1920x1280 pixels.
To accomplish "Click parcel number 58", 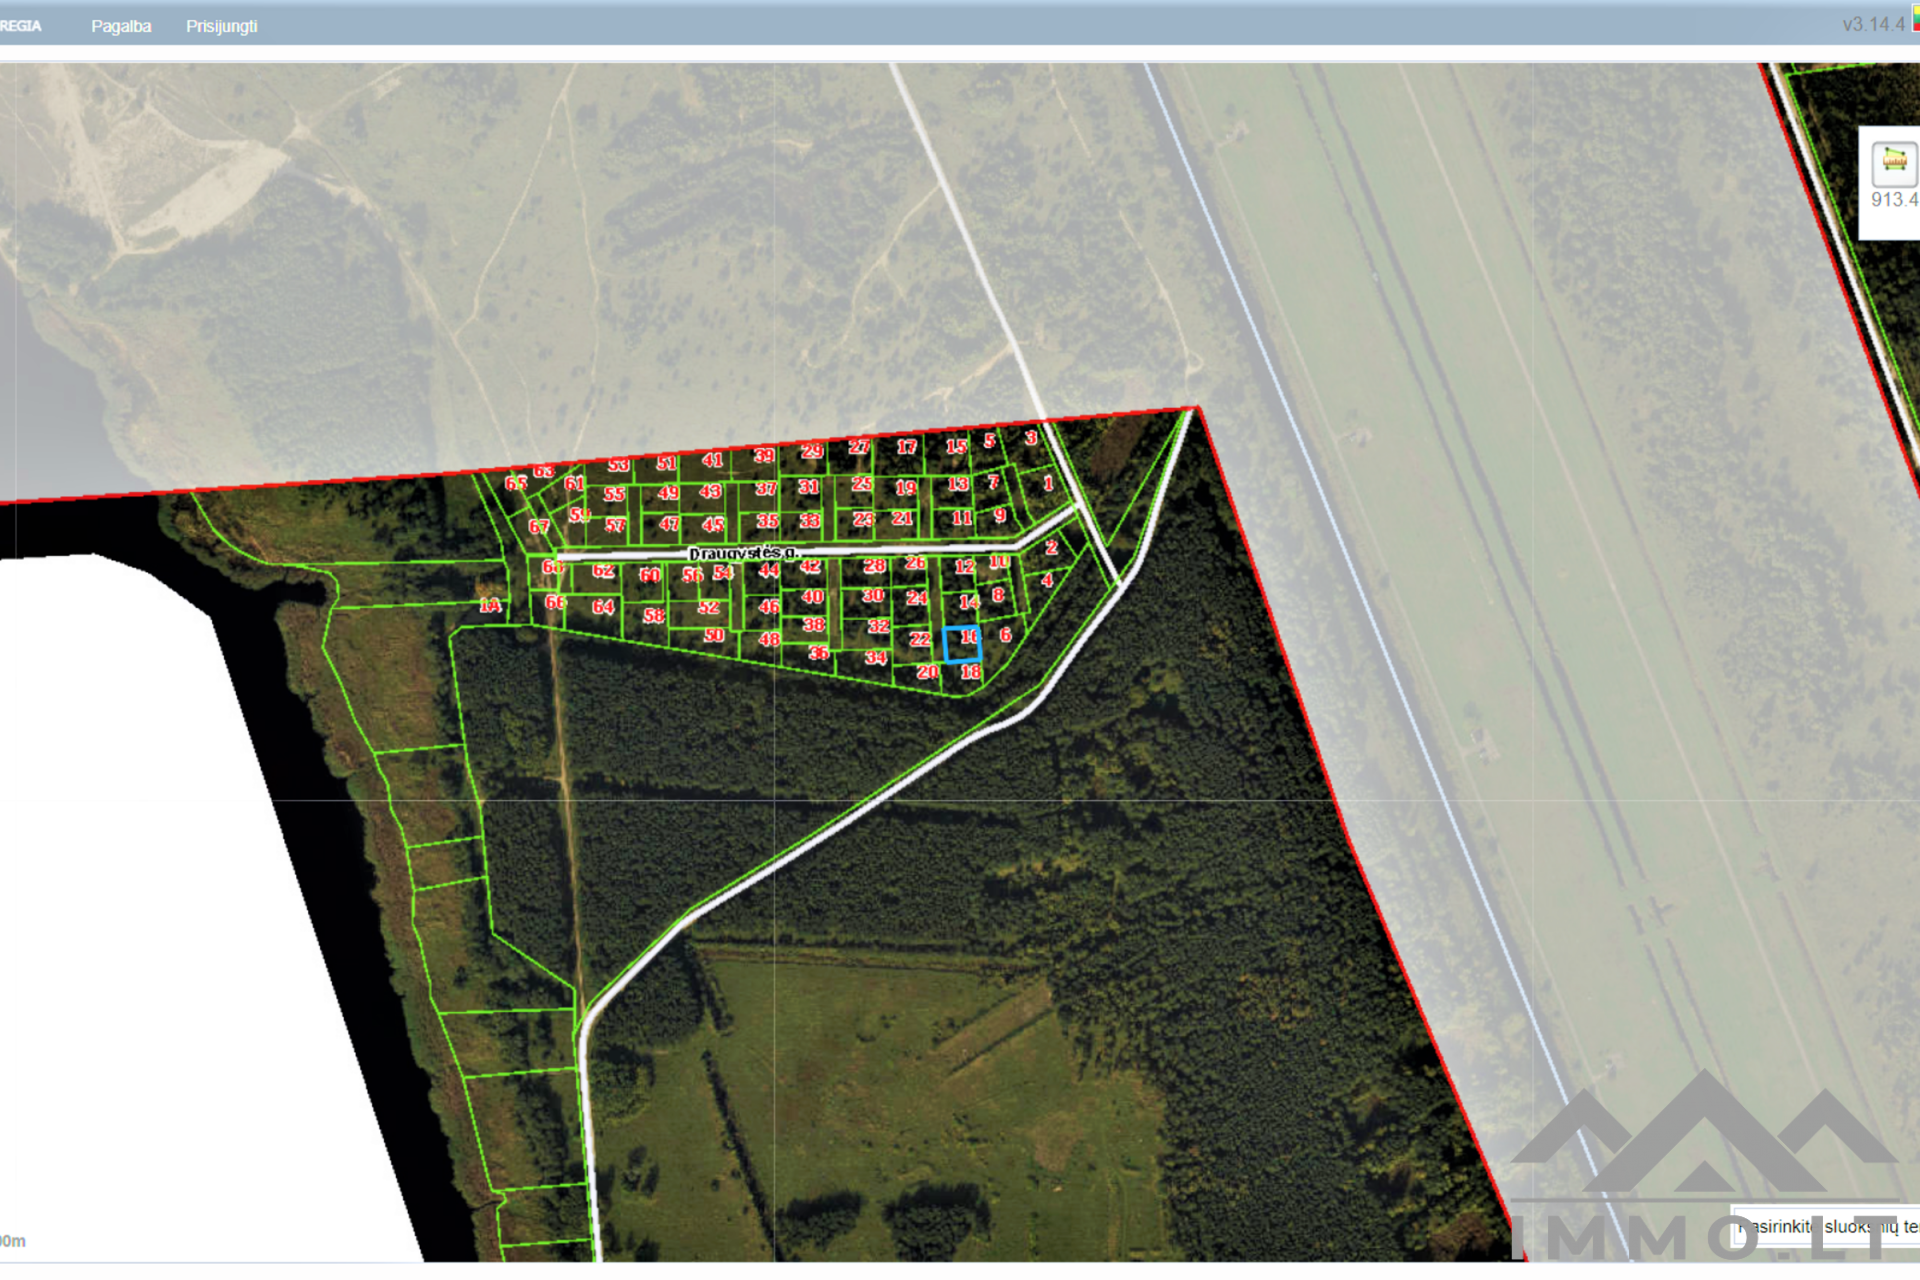I will tap(654, 615).
